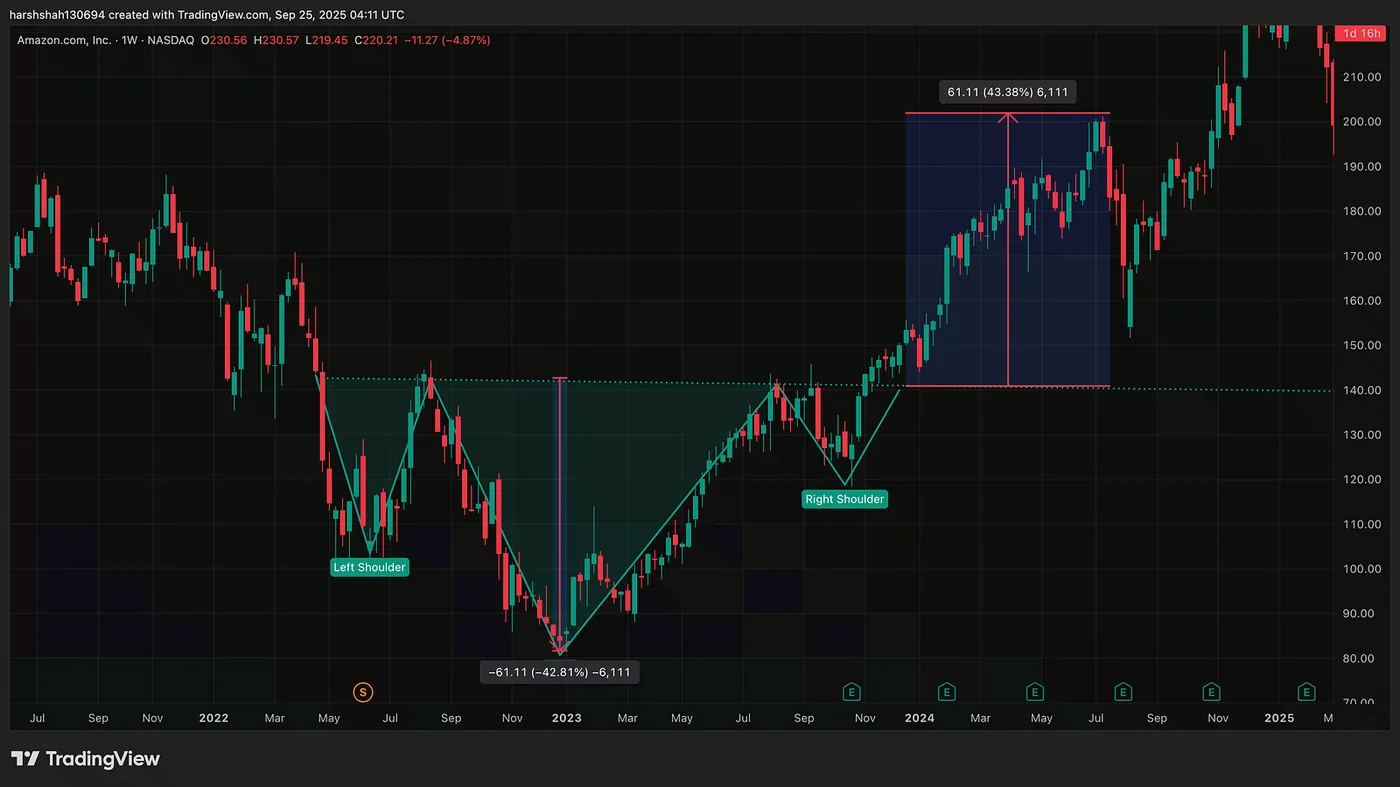1400x787 pixels.
Task: Click the 130.00 price axis label
Action: (1361, 435)
